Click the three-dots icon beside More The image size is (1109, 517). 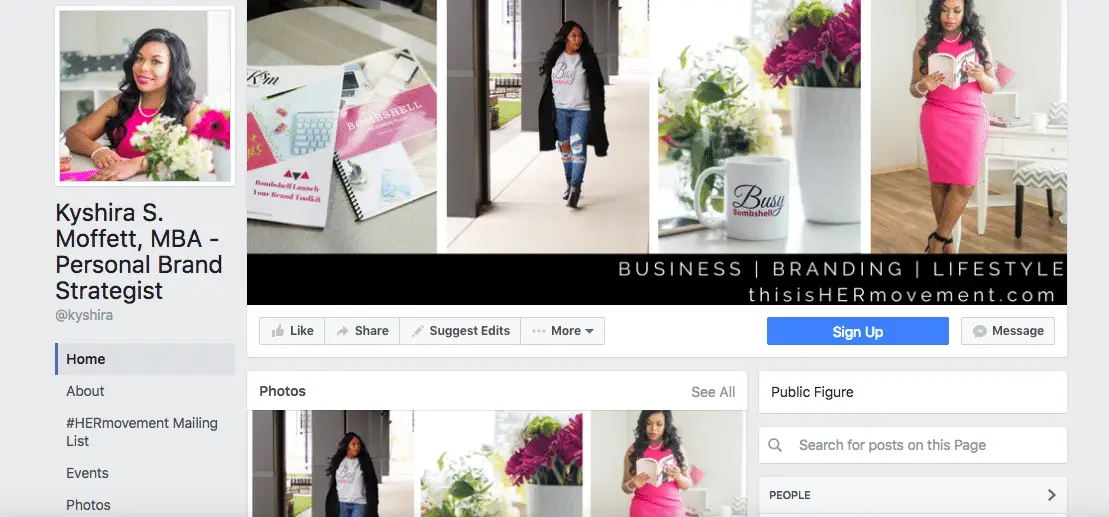(x=539, y=331)
